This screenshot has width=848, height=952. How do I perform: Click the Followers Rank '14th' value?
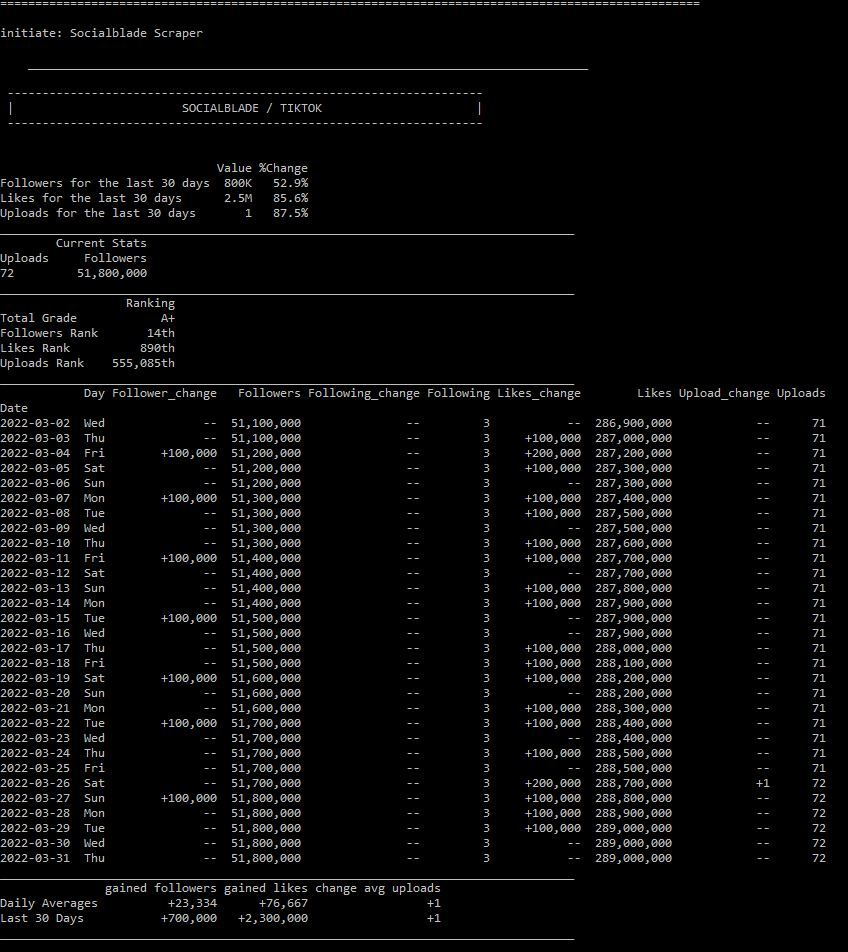[x=161, y=333]
